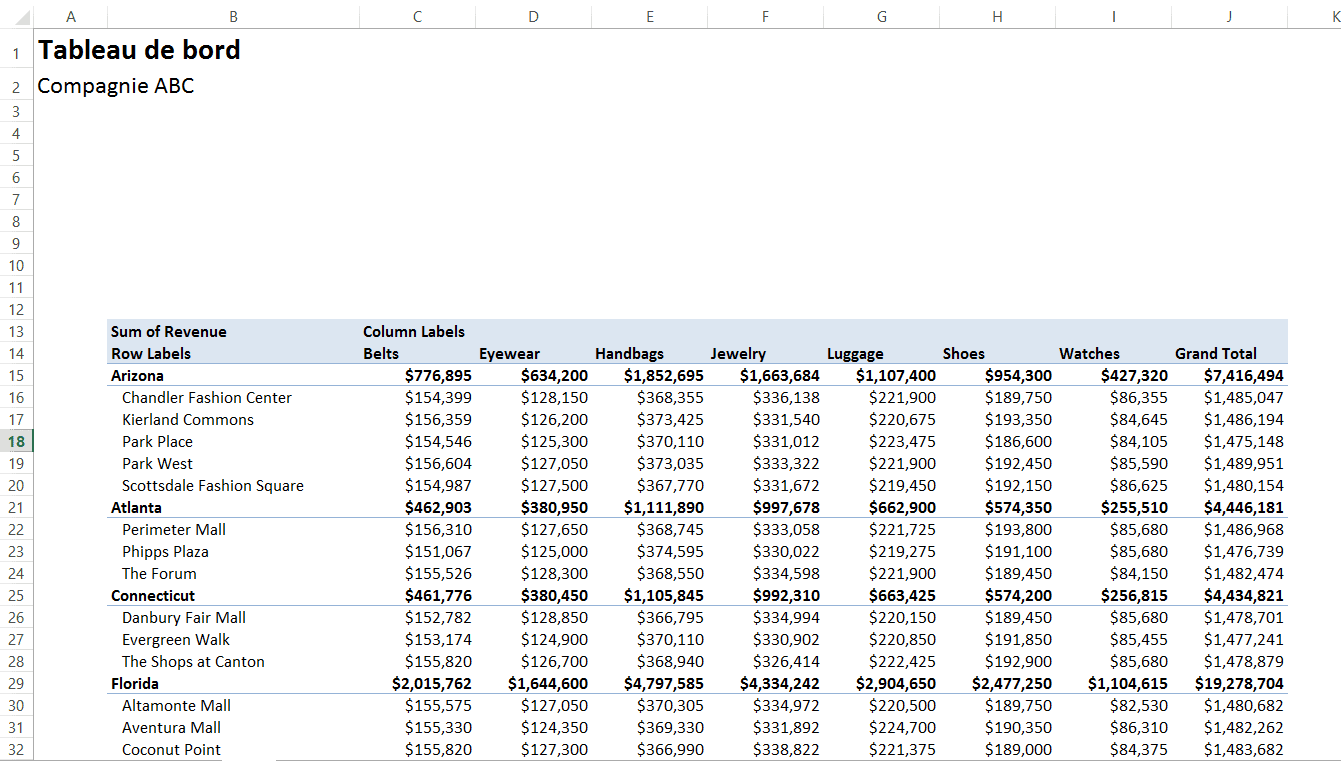
Task: Click the Atlanta group row label
Action: coord(136,507)
